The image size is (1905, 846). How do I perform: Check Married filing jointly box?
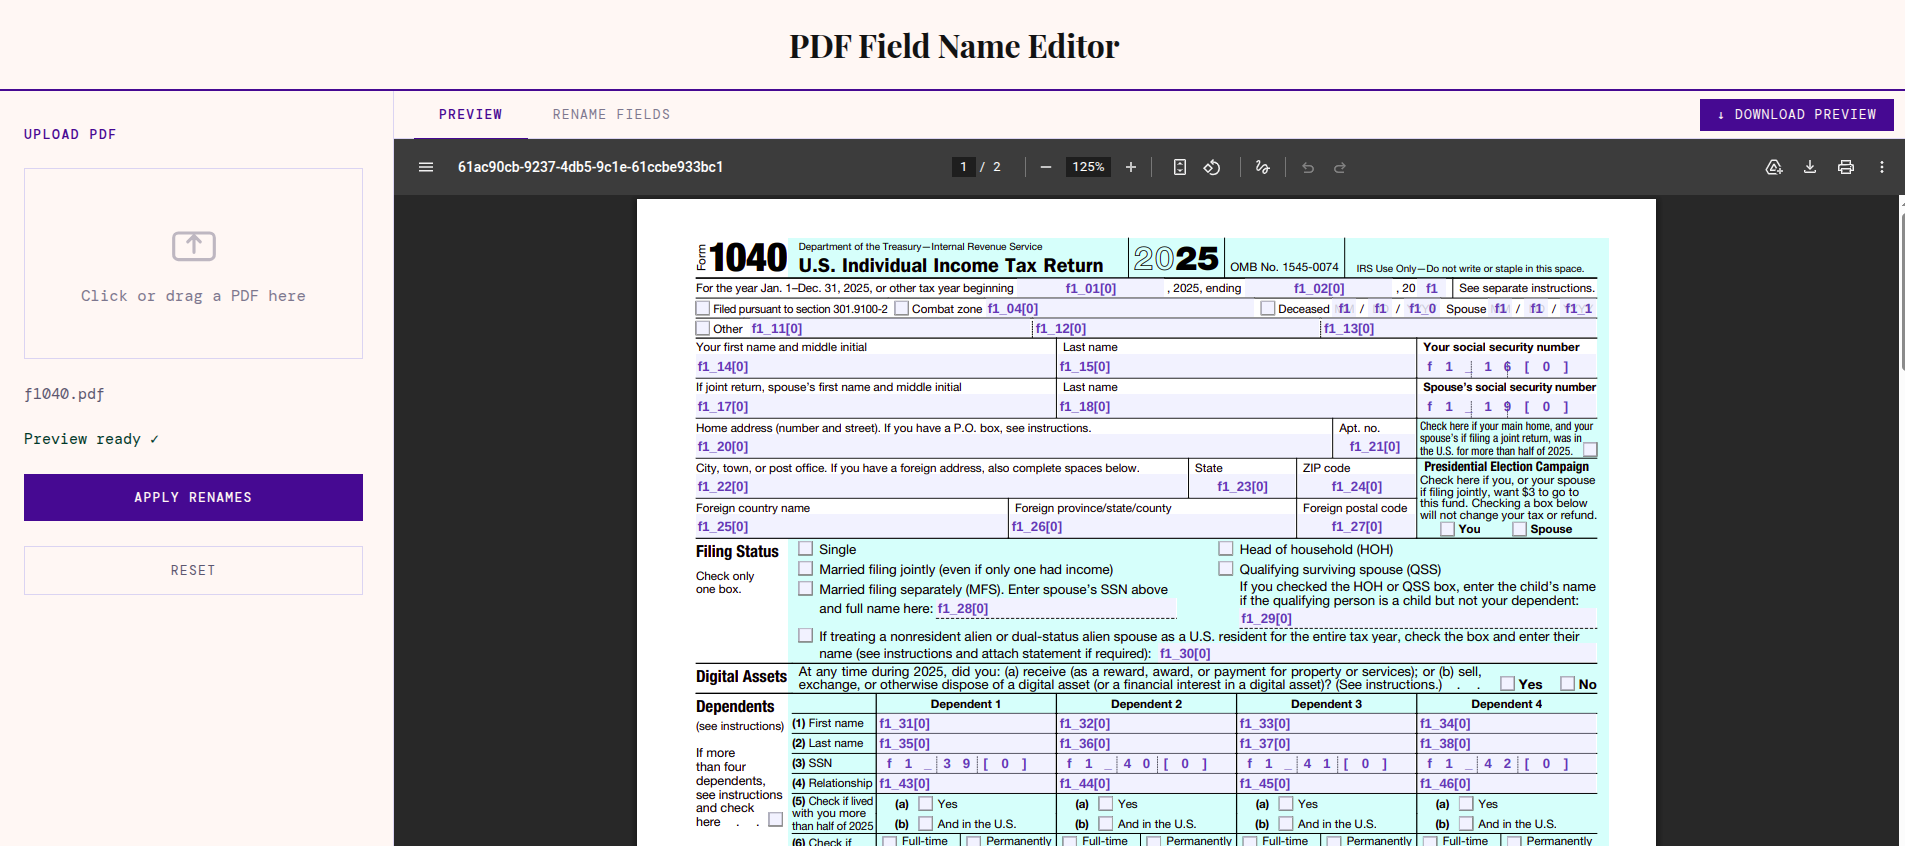[x=806, y=569]
